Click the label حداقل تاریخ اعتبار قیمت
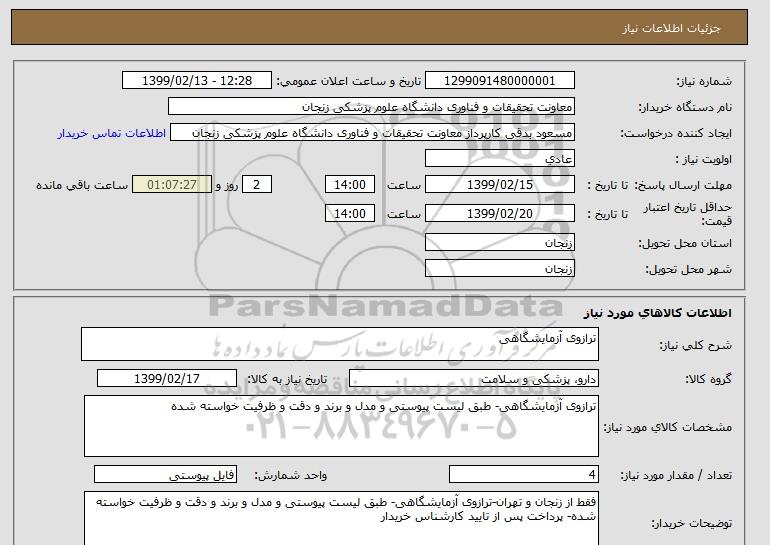770x545 pixels. coord(688,214)
